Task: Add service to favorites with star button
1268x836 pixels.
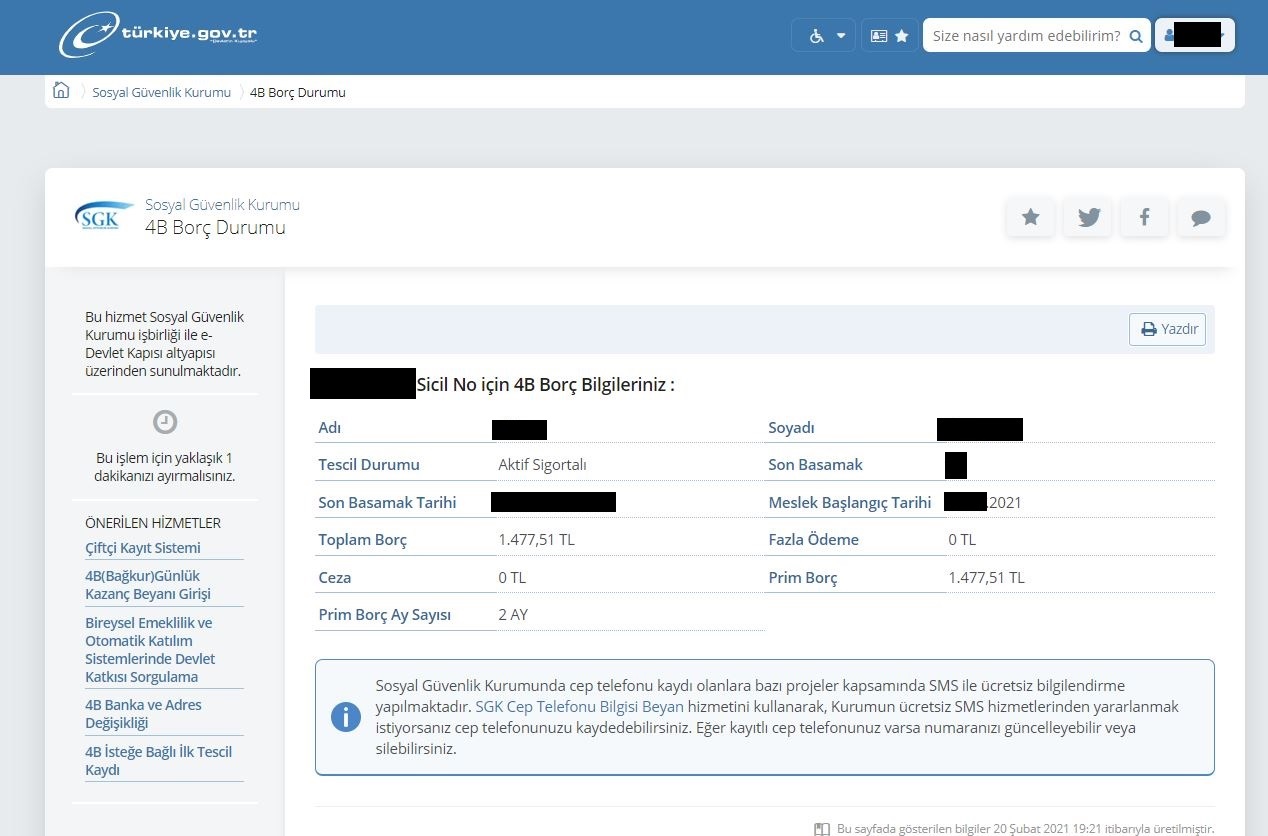Action: point(1030,217)
